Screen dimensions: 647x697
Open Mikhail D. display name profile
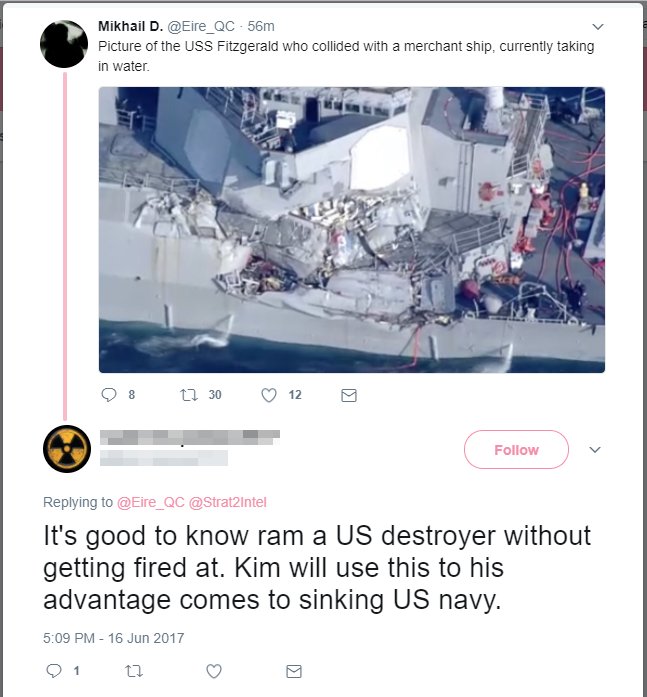[x=131, y=26]
